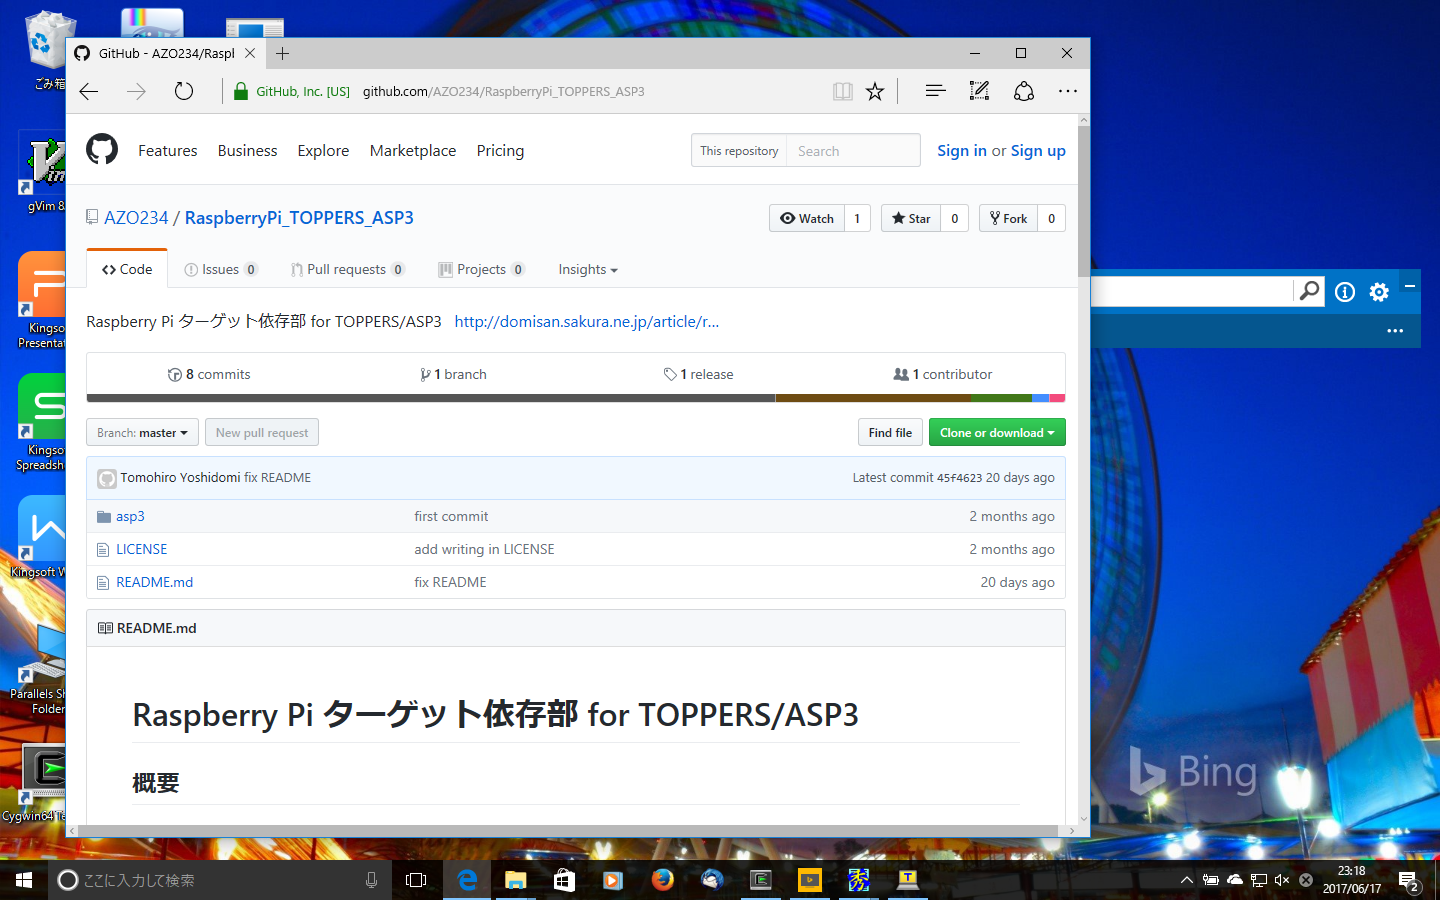The height and width of the screenshot is (900, 1440).
Task: Click the Sign in link
Action: (x=962, y=150)
